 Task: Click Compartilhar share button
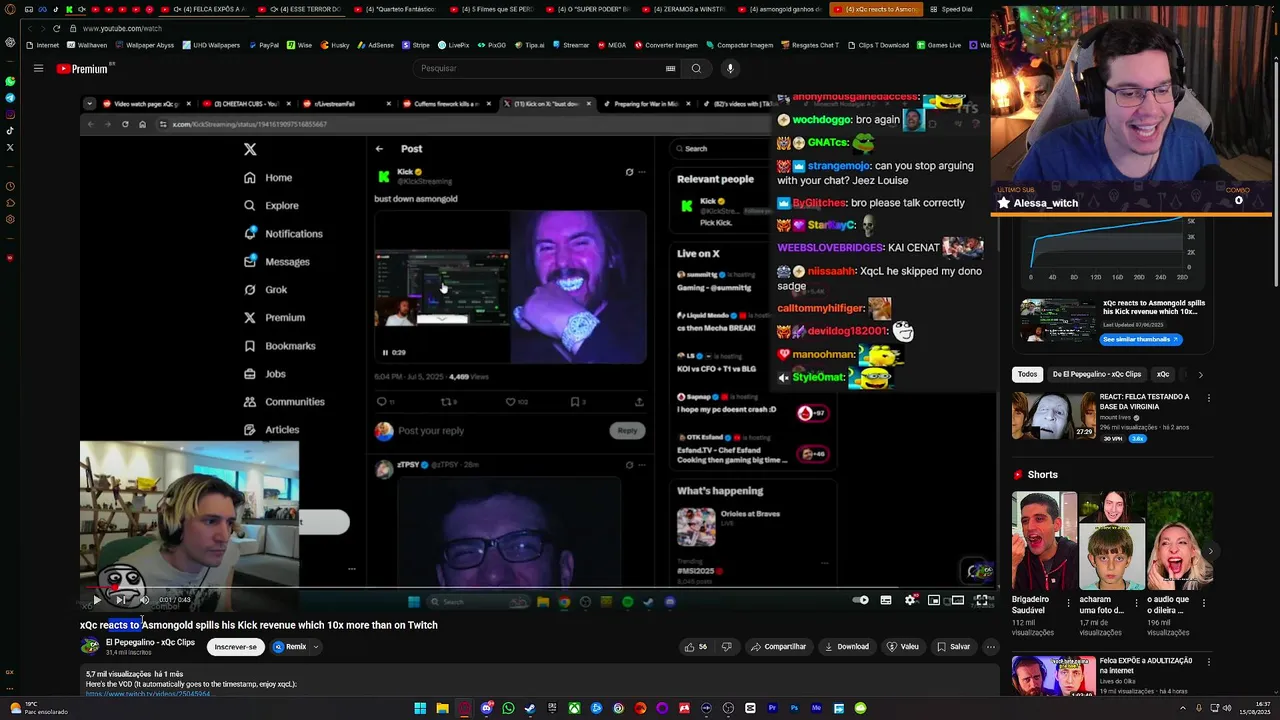tap(778, 647)
